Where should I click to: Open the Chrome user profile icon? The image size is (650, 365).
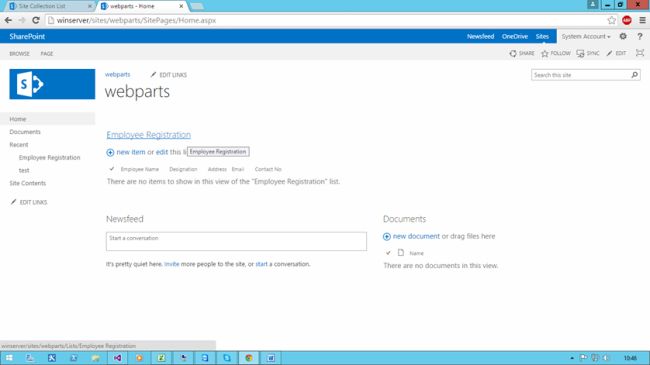pos(593,5)
